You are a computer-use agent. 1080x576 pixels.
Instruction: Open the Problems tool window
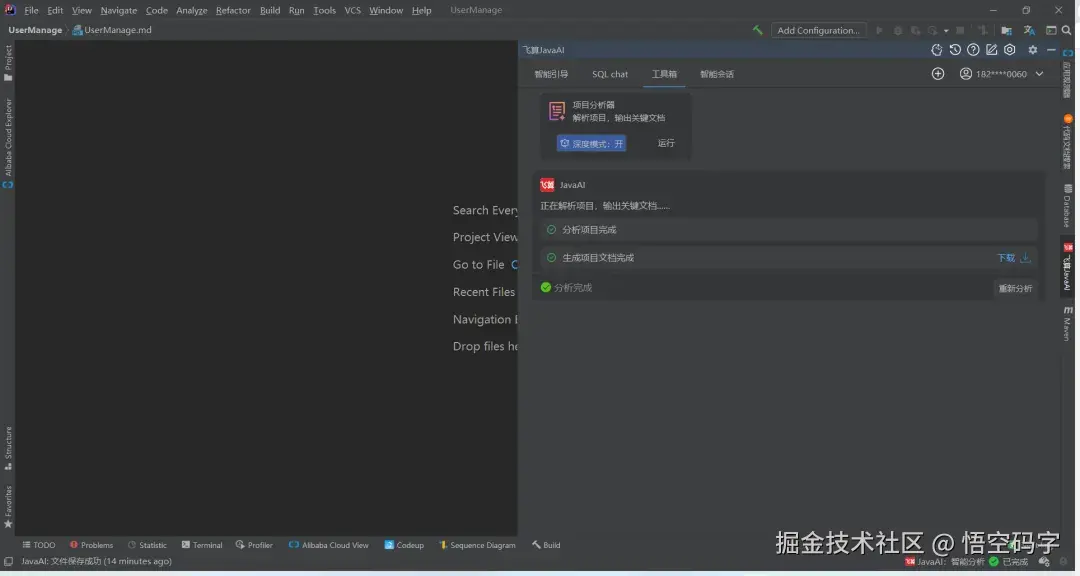pos(91,545)
